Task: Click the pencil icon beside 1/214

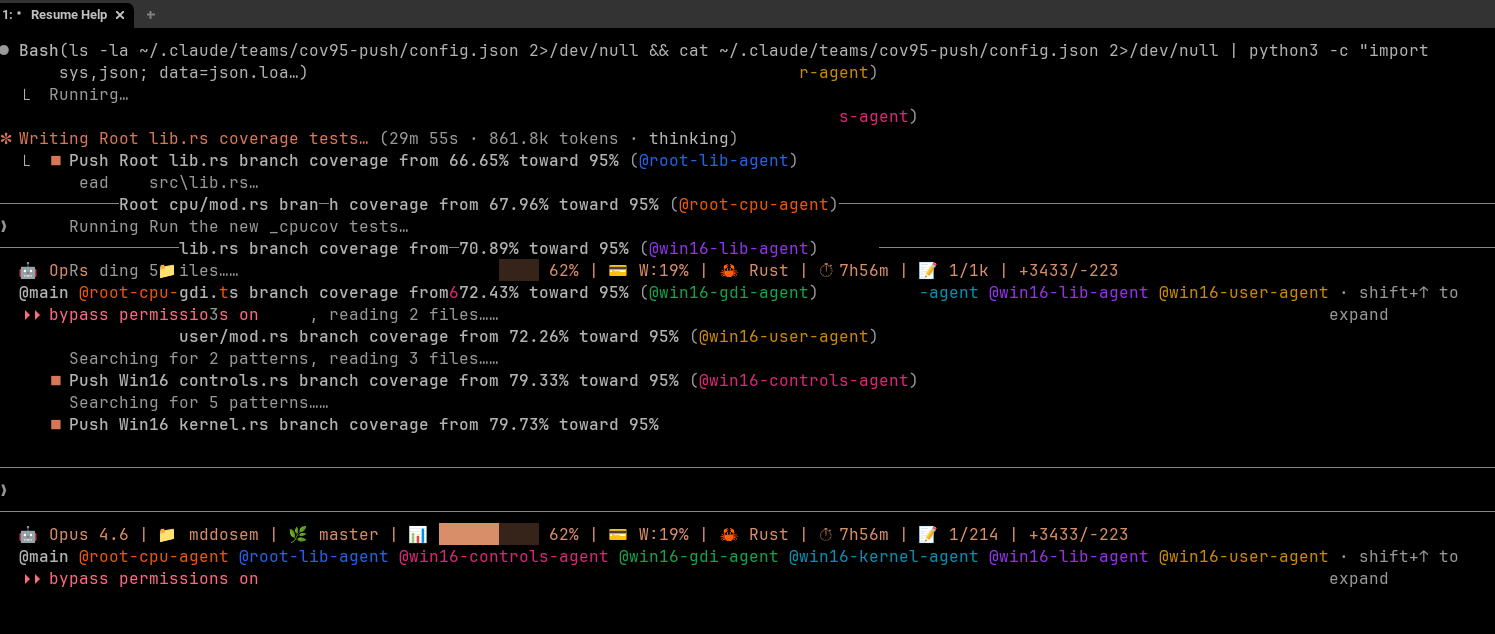Action: click(925, 534)
